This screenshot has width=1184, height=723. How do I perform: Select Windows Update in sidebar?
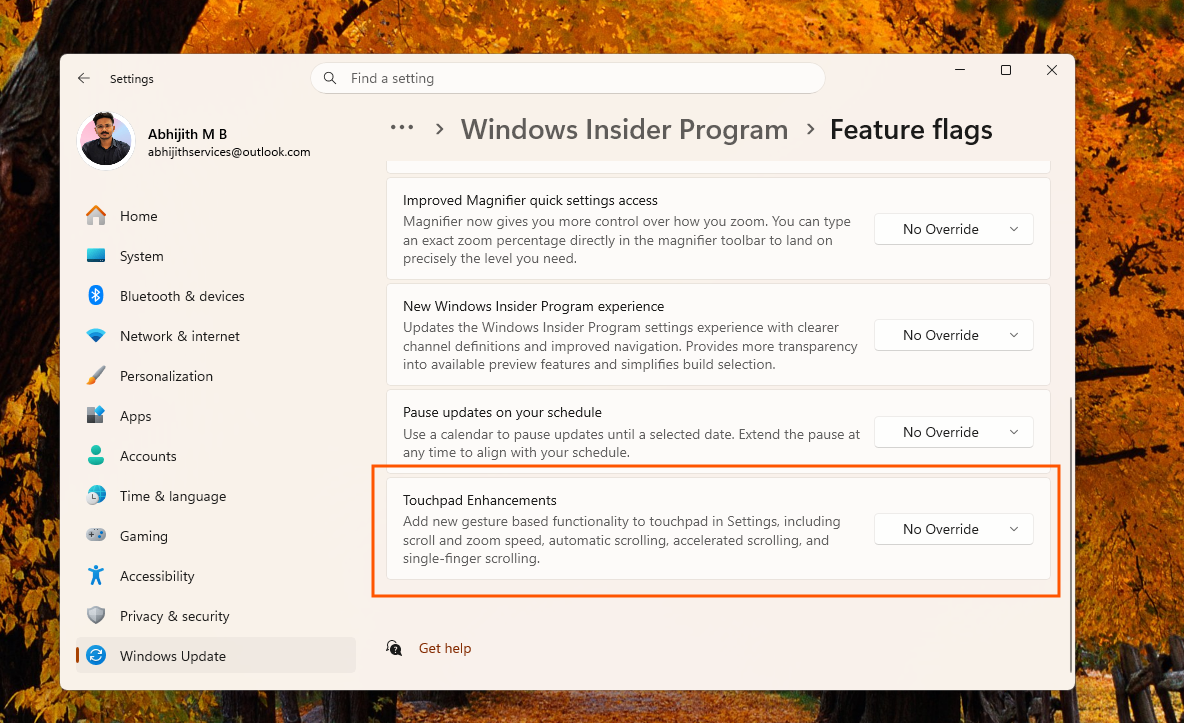(215, 656)
